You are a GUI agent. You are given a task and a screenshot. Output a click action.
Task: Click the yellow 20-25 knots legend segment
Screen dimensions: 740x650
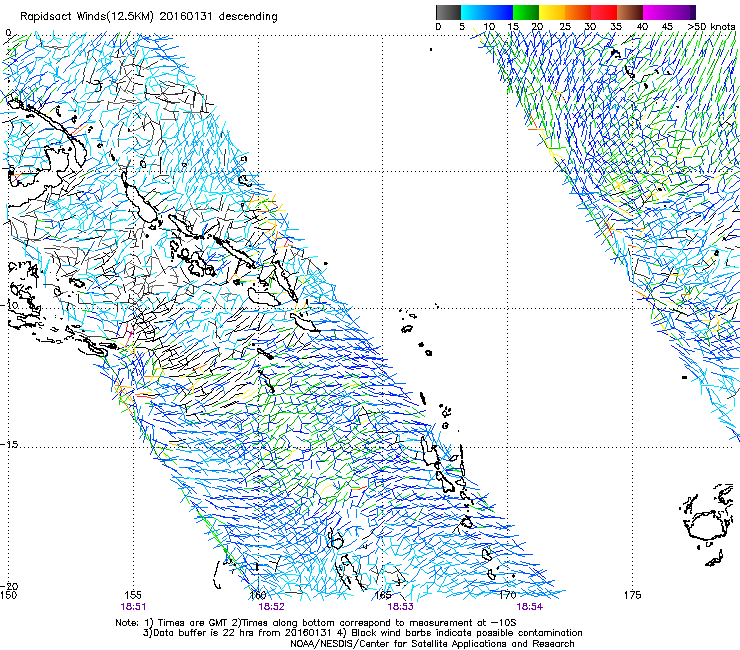[x=552, y=12]
